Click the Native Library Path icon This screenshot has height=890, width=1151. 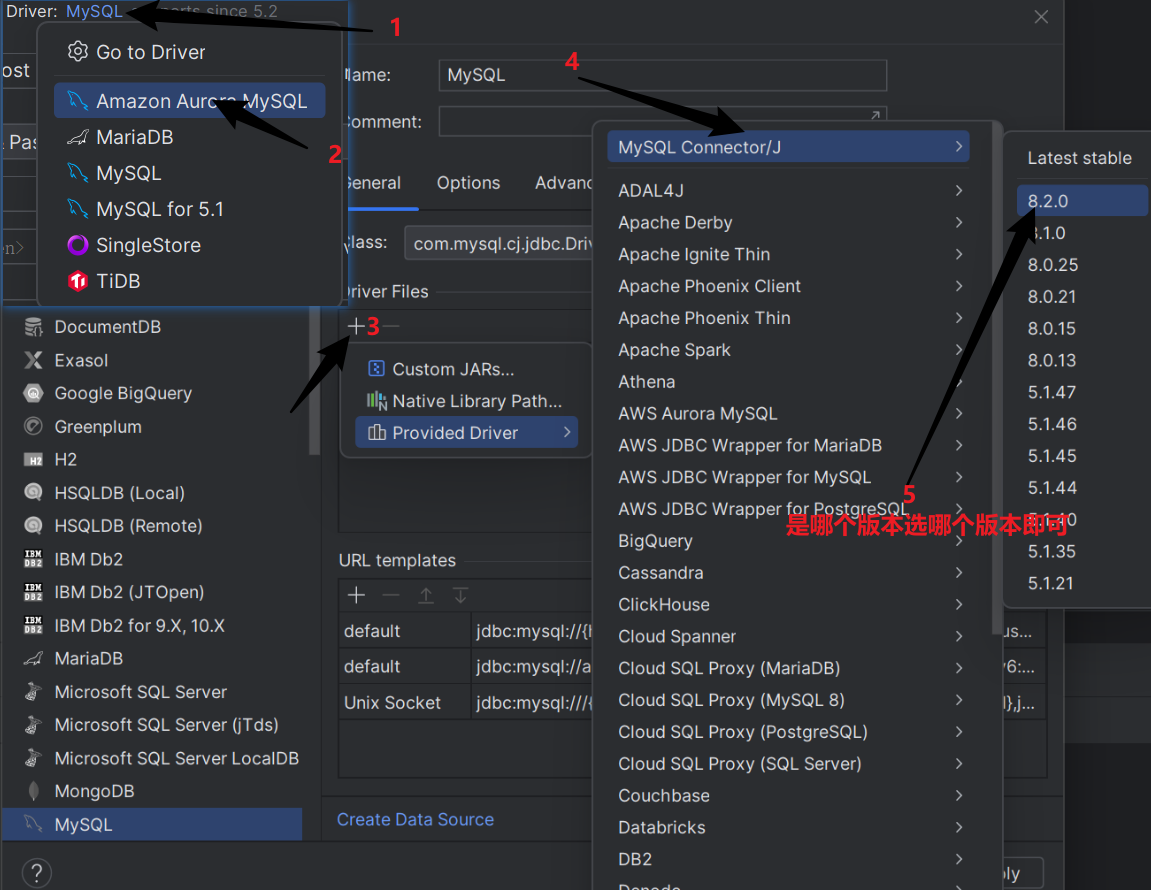click(377, 400)
